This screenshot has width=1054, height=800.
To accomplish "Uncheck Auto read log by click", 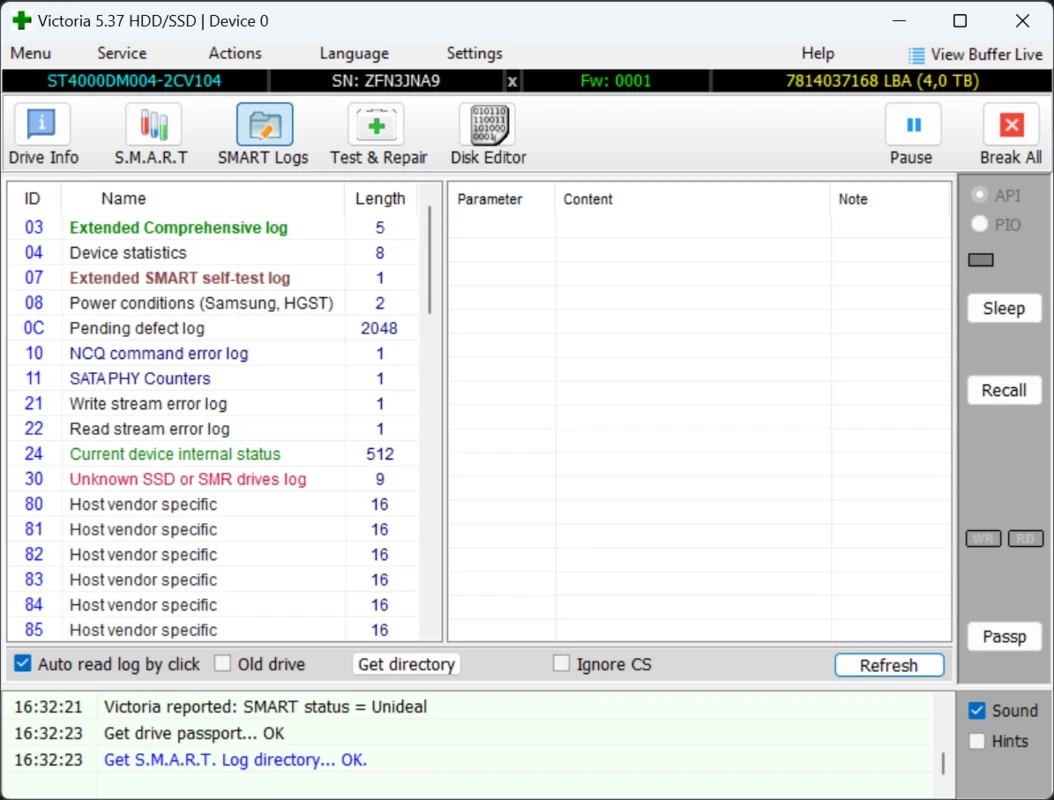I will 23,664.
